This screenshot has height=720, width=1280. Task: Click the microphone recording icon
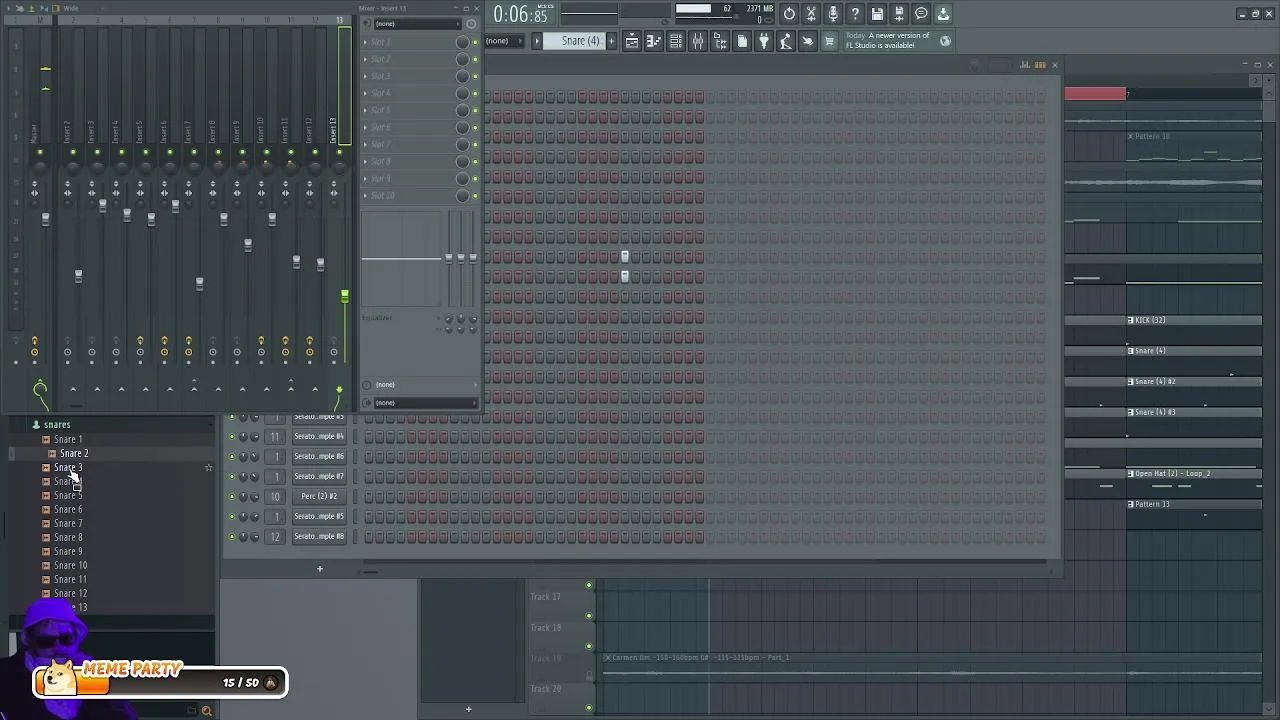pos(833,14)
